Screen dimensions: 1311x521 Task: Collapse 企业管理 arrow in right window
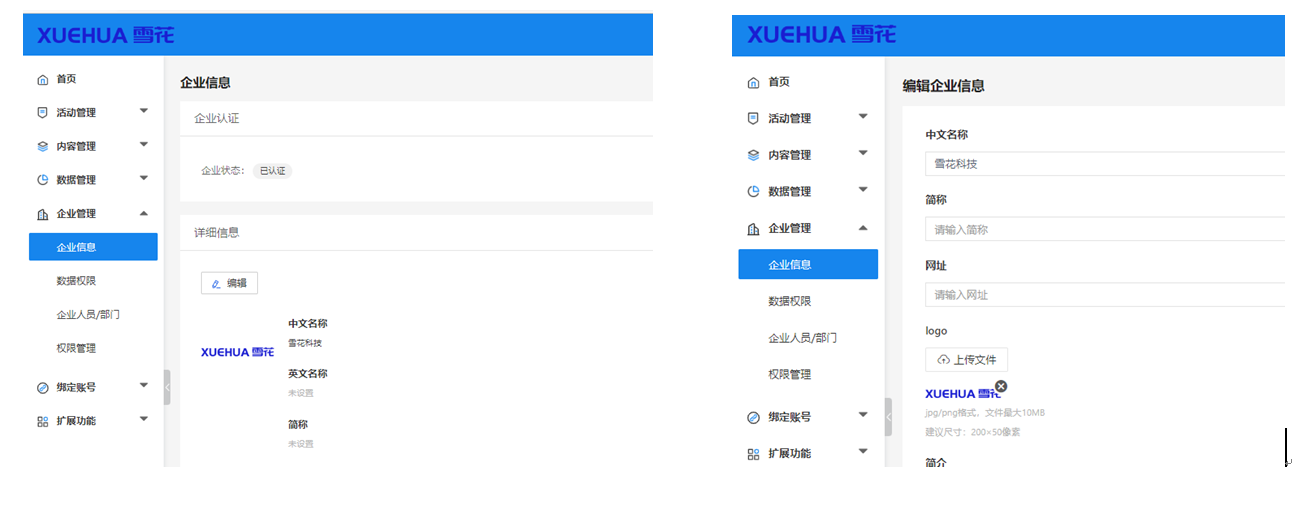tap(864, 228)
